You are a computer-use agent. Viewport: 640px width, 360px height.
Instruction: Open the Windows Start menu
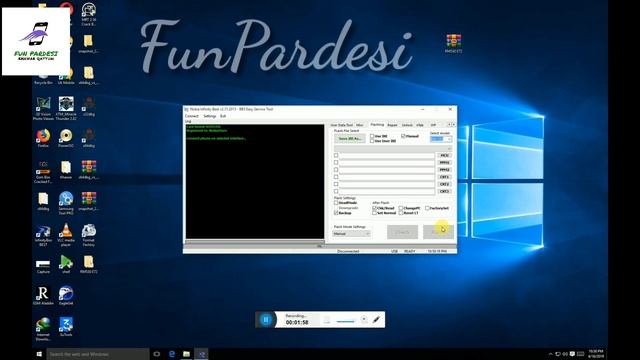(39, 354)
